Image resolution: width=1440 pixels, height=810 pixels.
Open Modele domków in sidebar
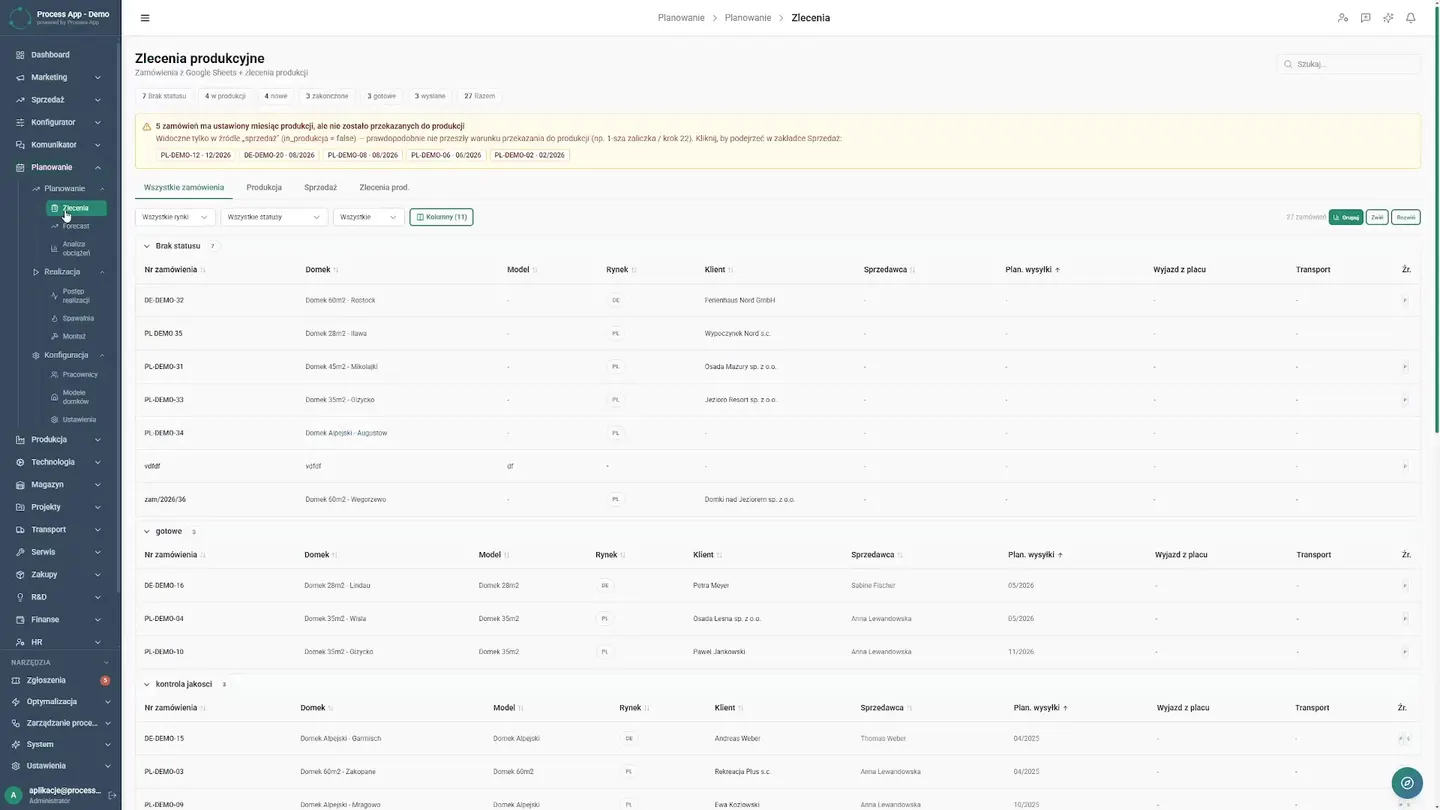[76, 397]
